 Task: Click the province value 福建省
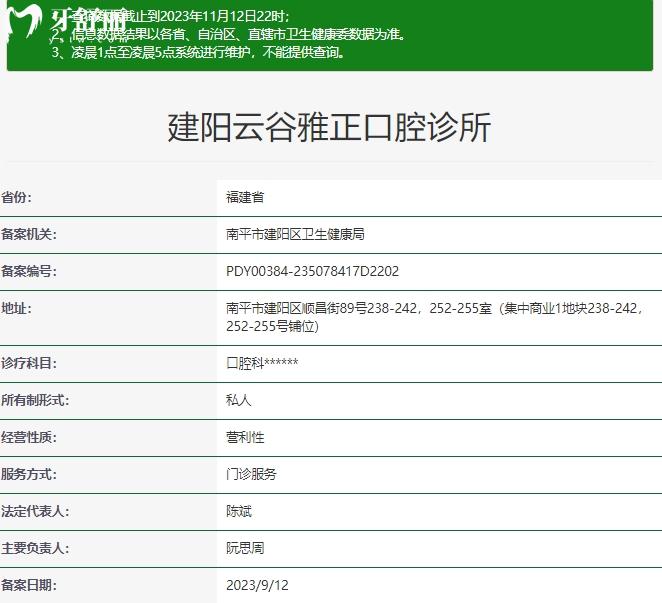click(245, 198)
